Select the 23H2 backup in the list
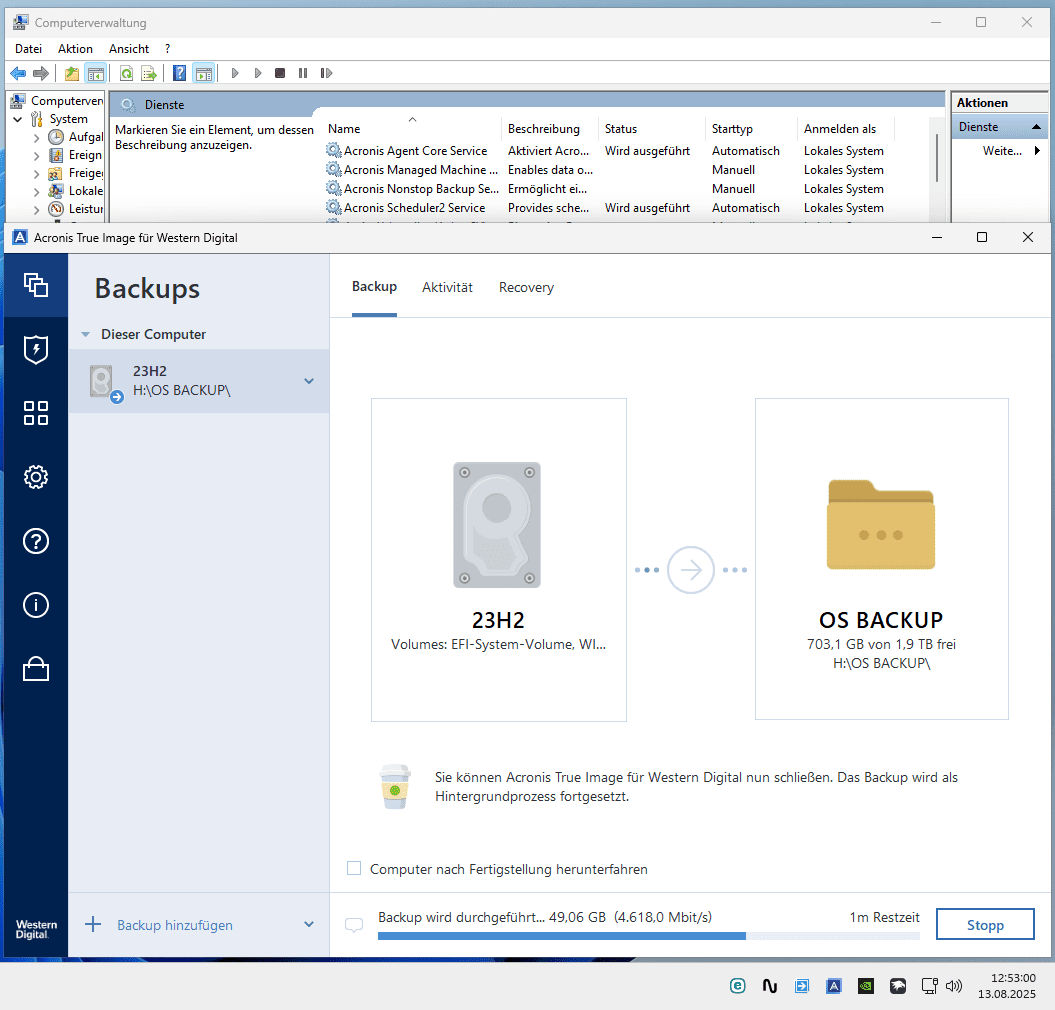1055x1010 pixels. (198, 381)
